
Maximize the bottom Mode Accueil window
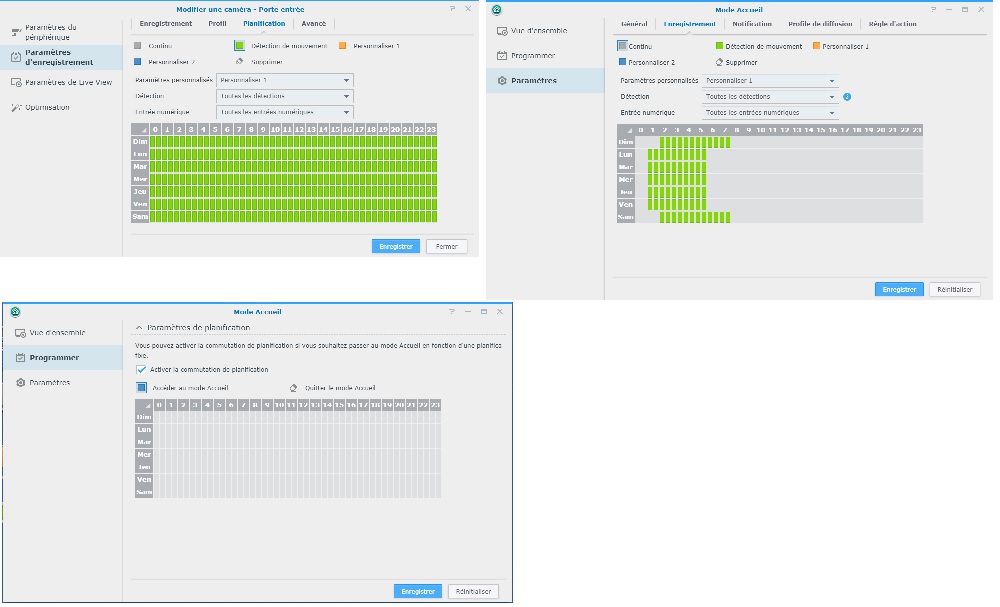484,312
